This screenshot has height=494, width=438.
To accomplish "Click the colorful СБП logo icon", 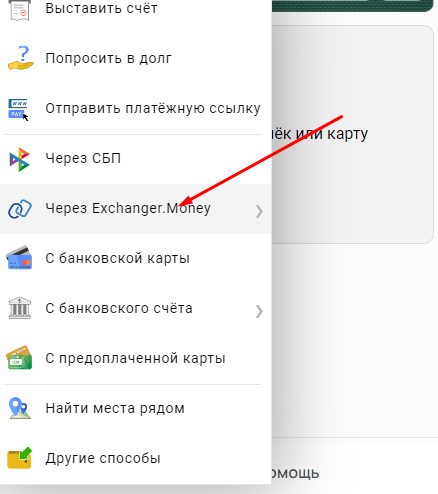I will pos(19,159).
